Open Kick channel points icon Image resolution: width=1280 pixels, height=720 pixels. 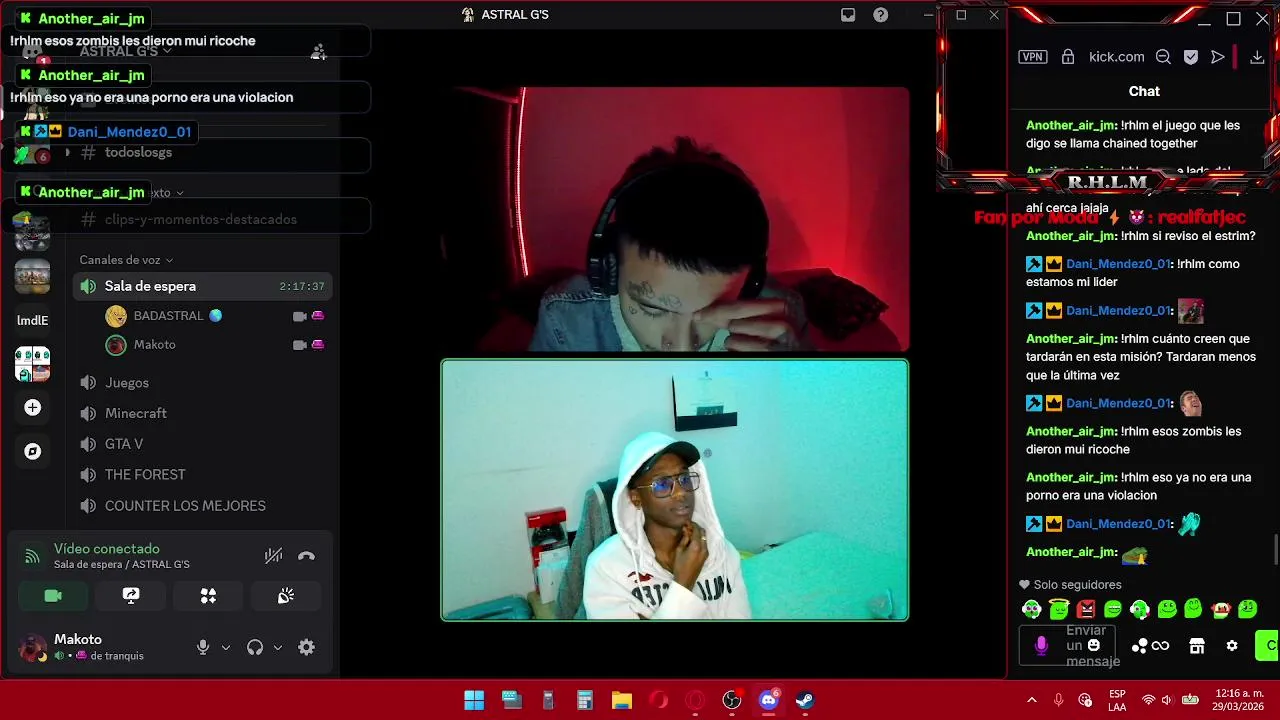(1150, 646)
